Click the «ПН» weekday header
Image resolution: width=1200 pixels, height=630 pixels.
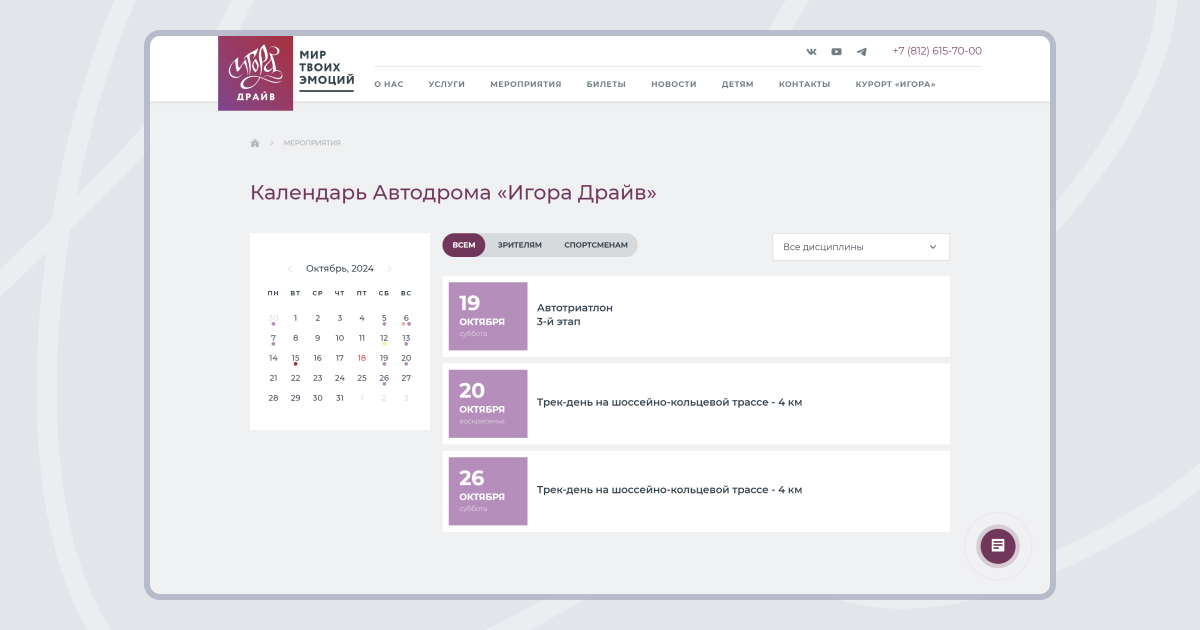tap(273, 293)
